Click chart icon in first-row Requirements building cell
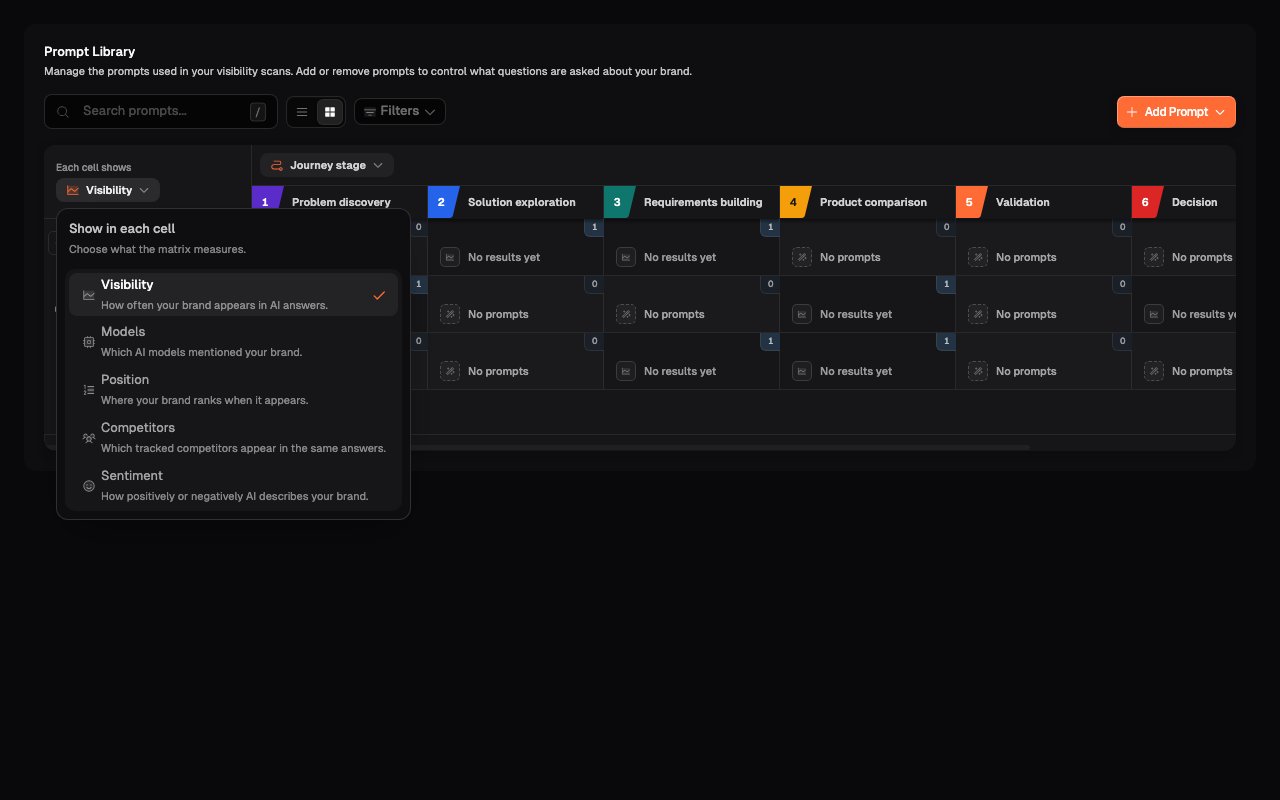1280x800 pixels. (x=626, y=257)
